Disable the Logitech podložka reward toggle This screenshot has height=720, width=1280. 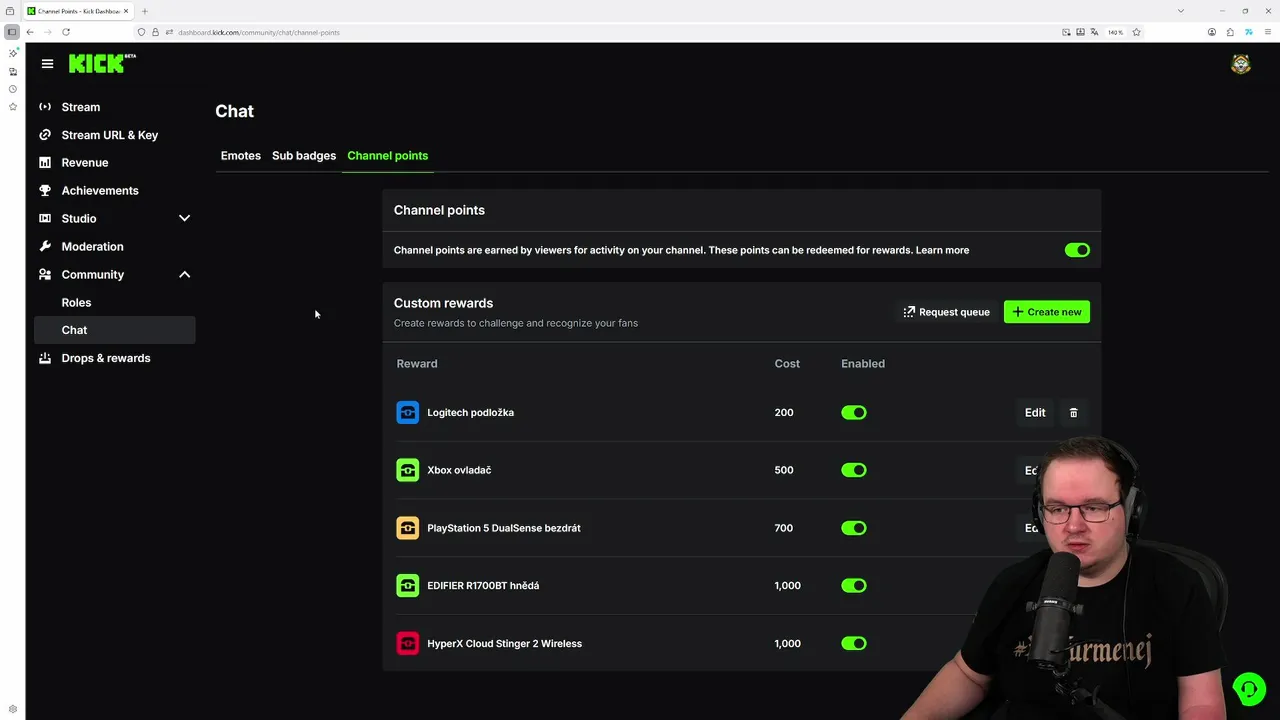click(854, 412)
